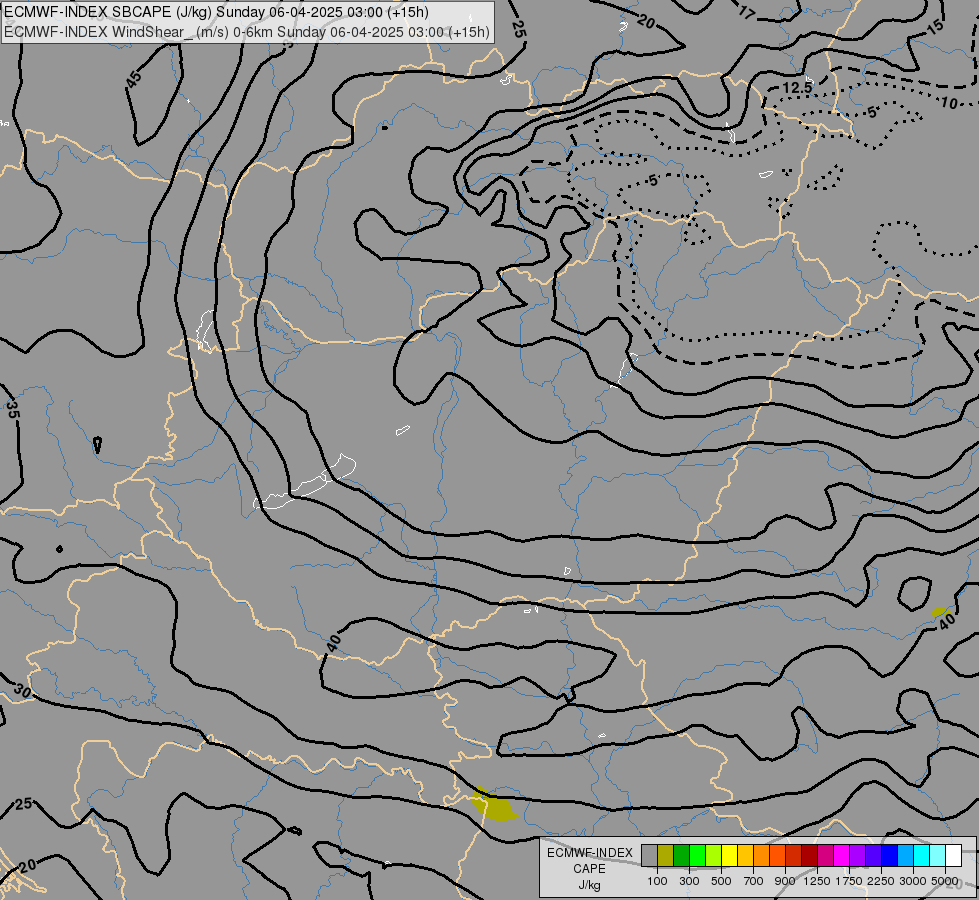Click the gray swatch in the CAPE legend
979x900 pixels.
click(x=649, y=855)
